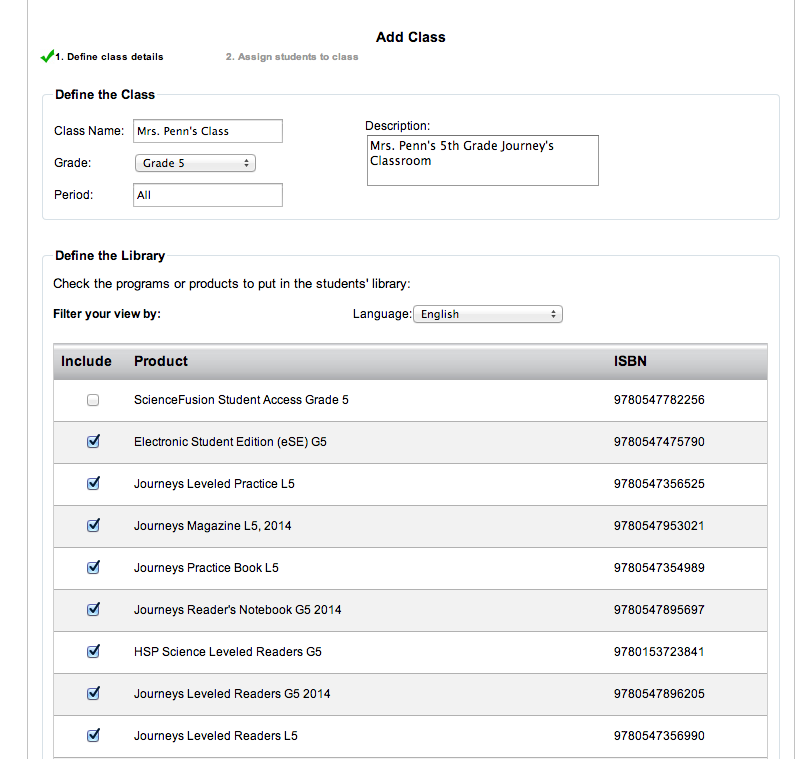The height and width of the screenshot is (759, 809).
Task: Click the Define the Library heading
Action: [110, 255]
